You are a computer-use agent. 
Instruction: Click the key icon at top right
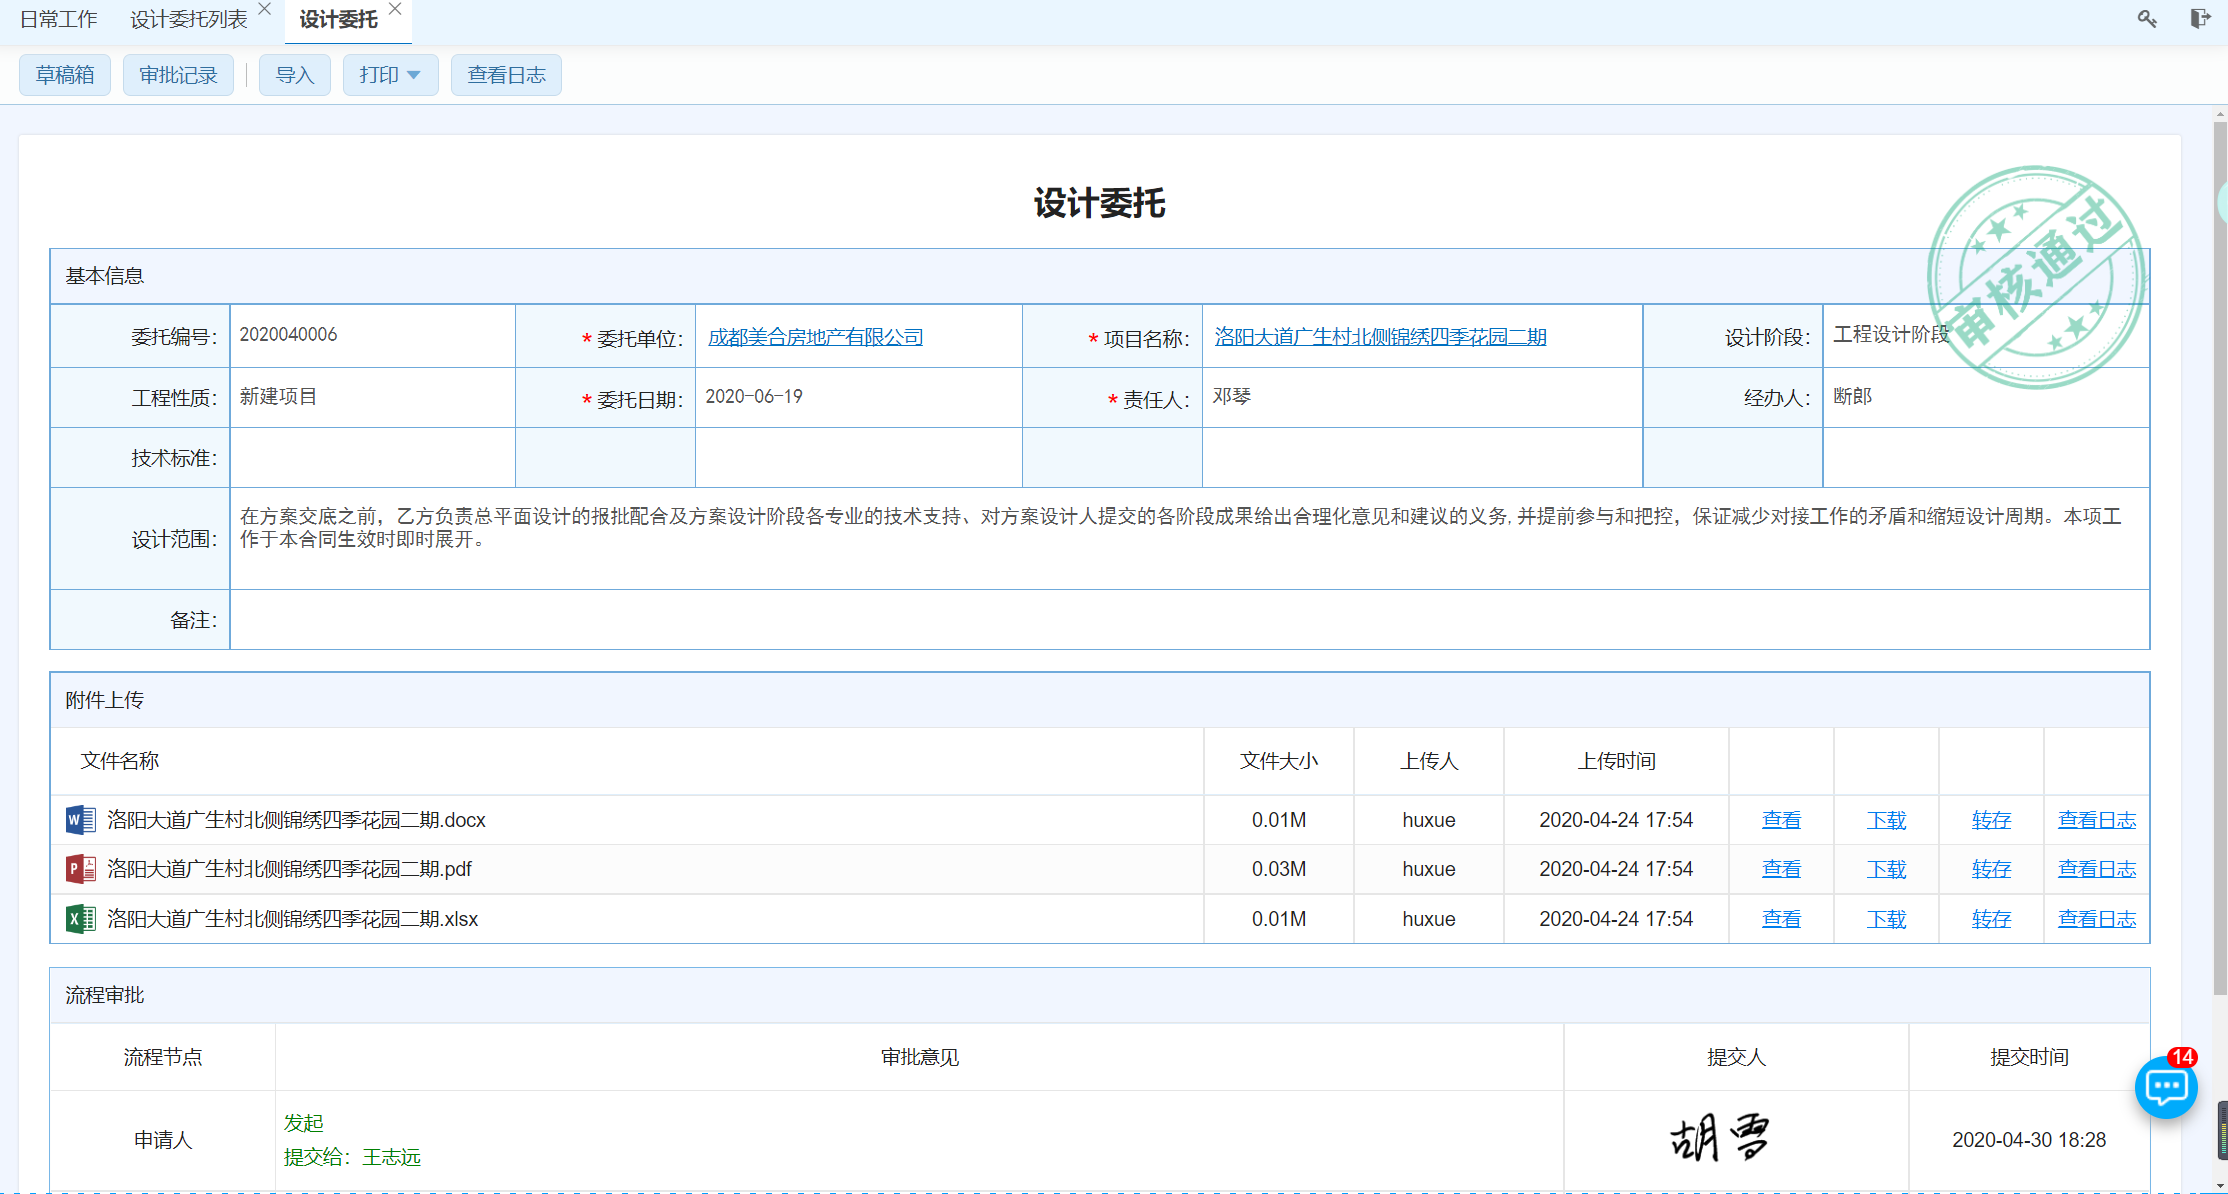click(2147, 19)
